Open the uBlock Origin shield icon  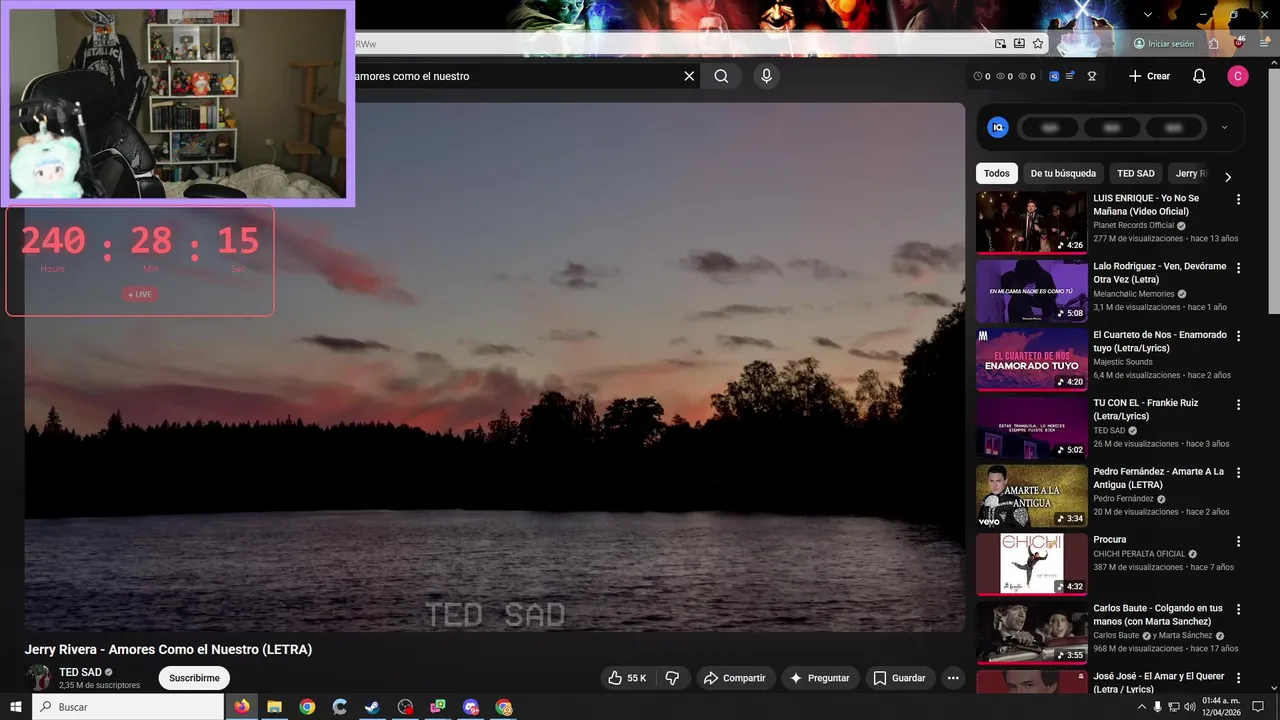(x=1239, y=43)
